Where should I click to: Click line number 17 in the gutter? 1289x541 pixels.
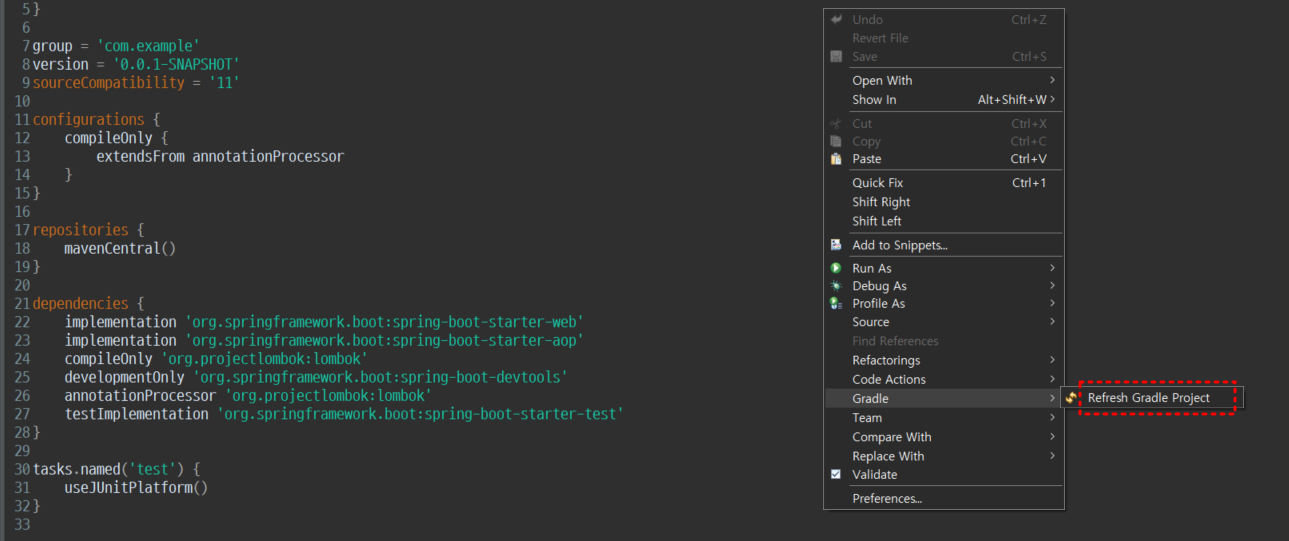coord(23,230)
